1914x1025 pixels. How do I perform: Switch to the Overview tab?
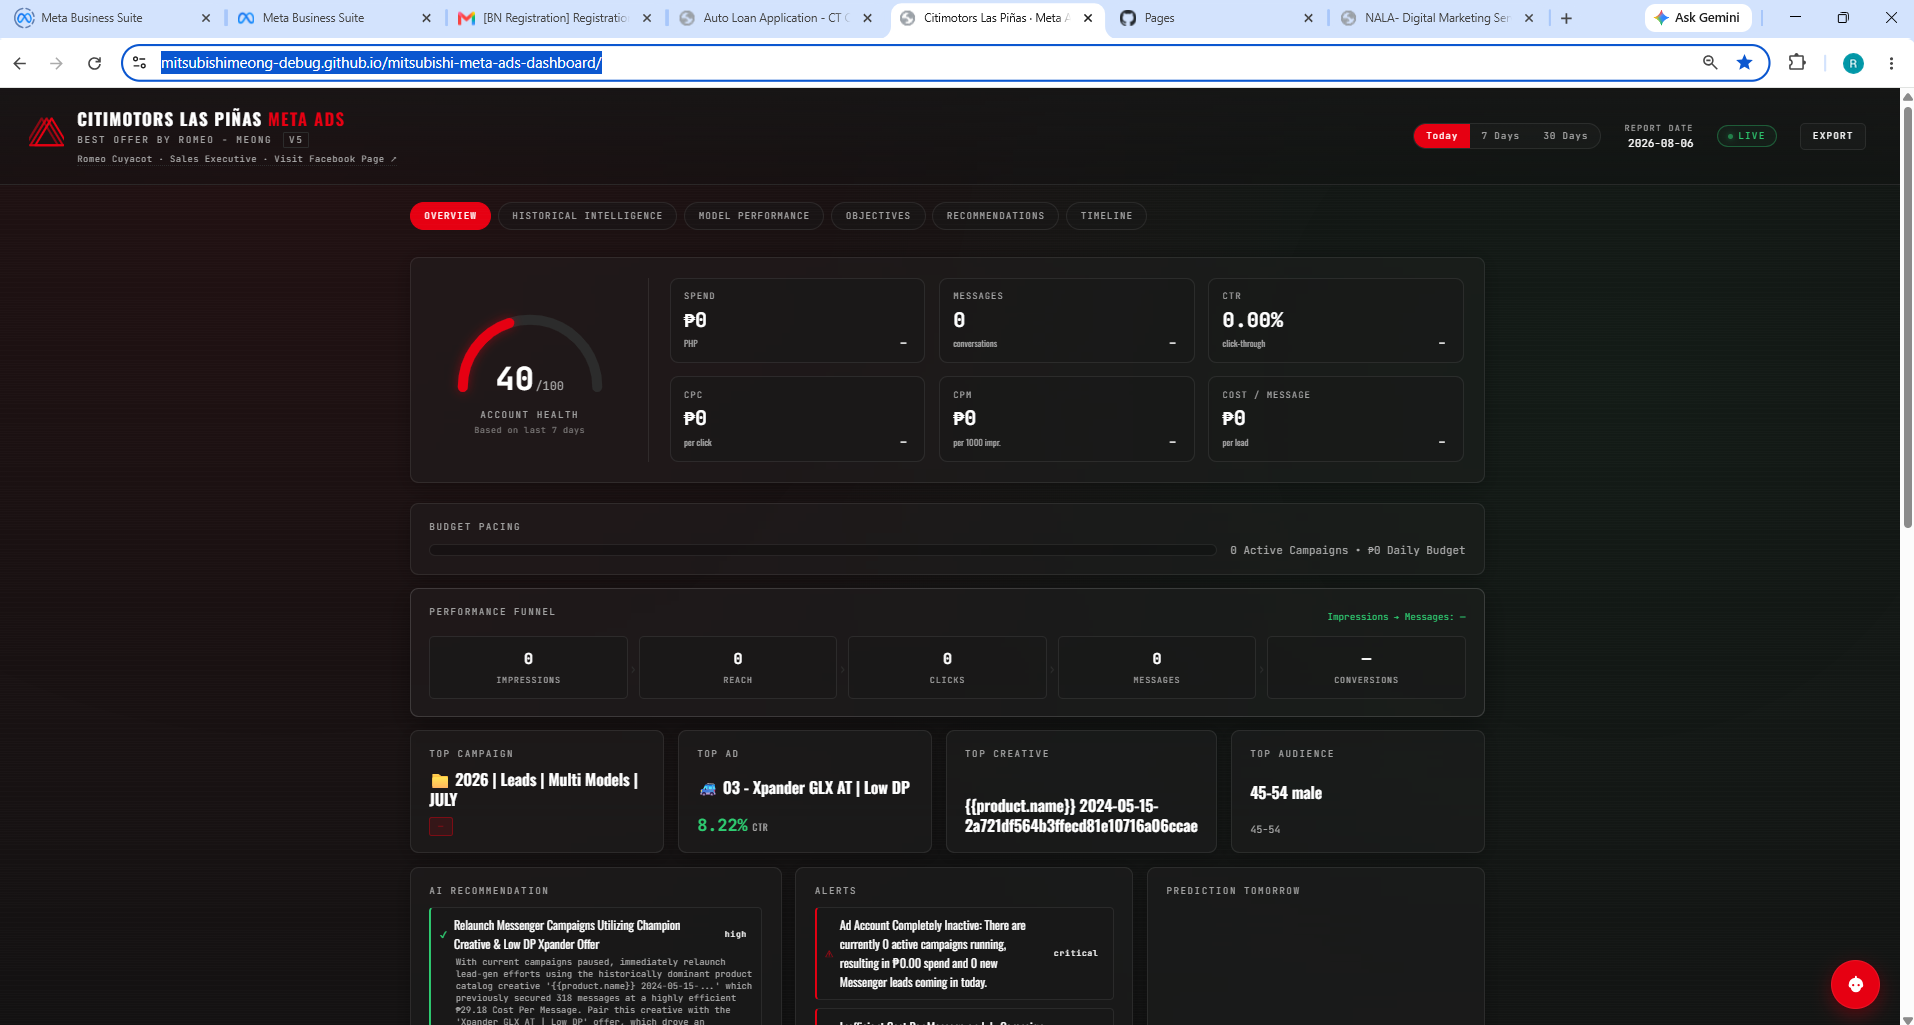pos(450,216)
